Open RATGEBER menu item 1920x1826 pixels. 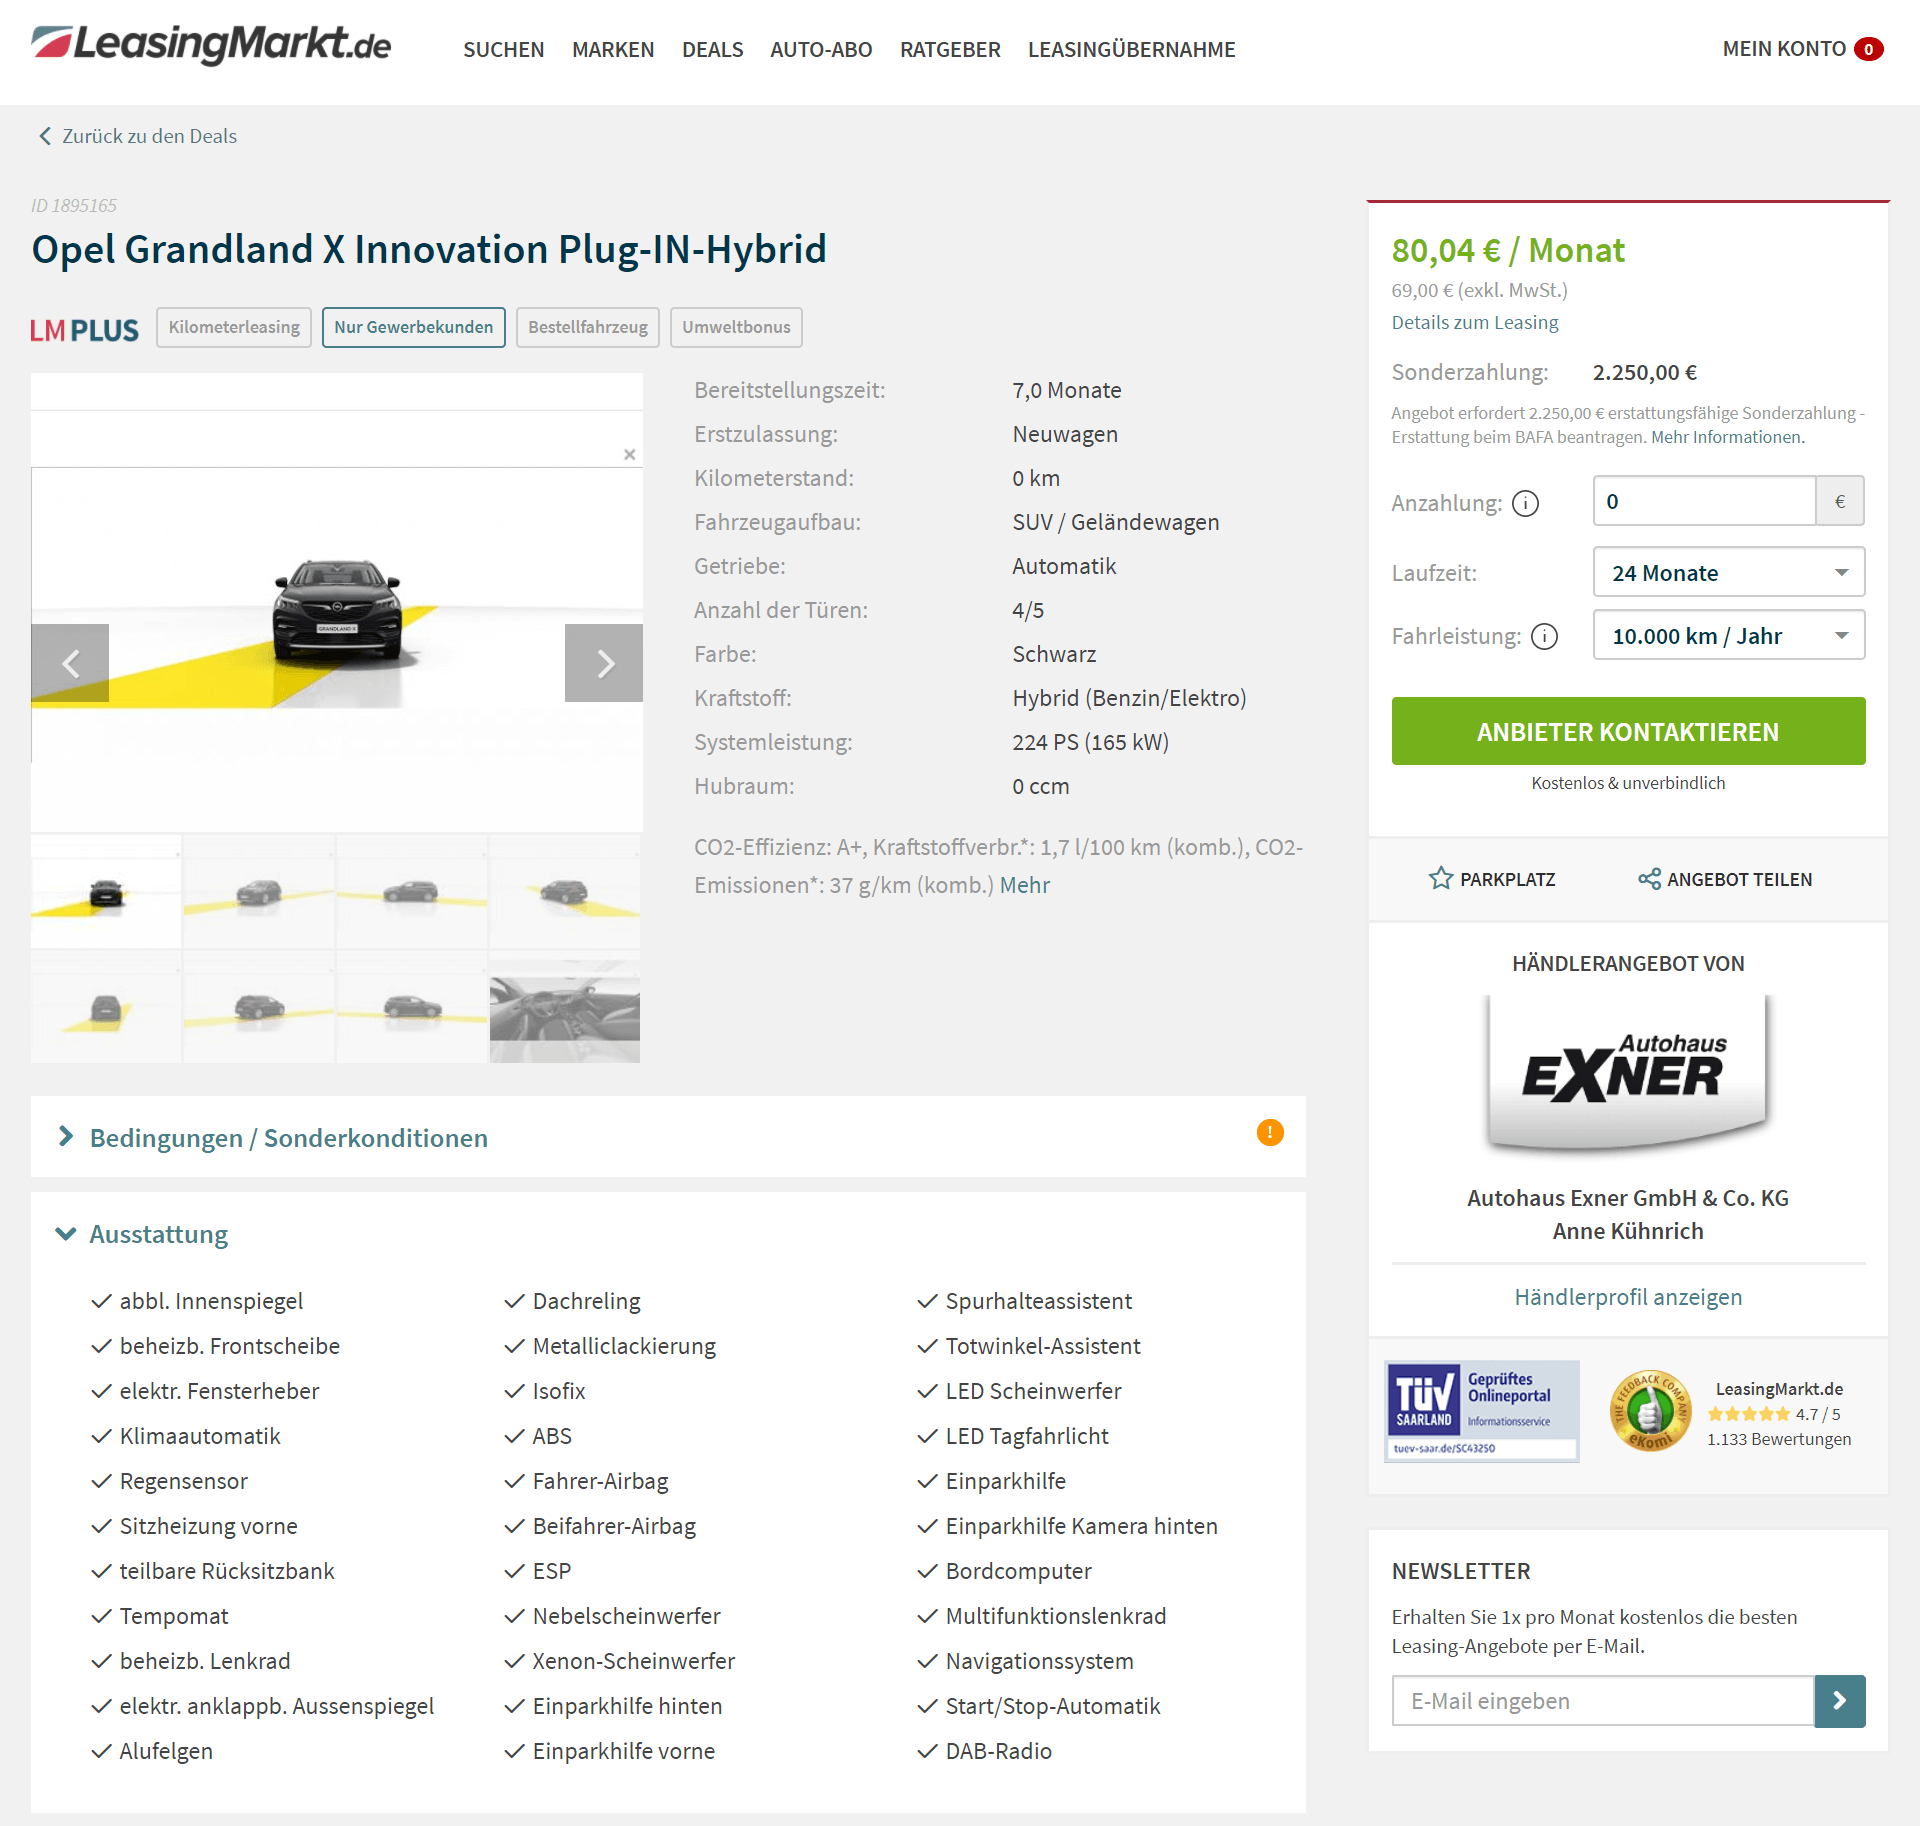[x=950, y=49]
